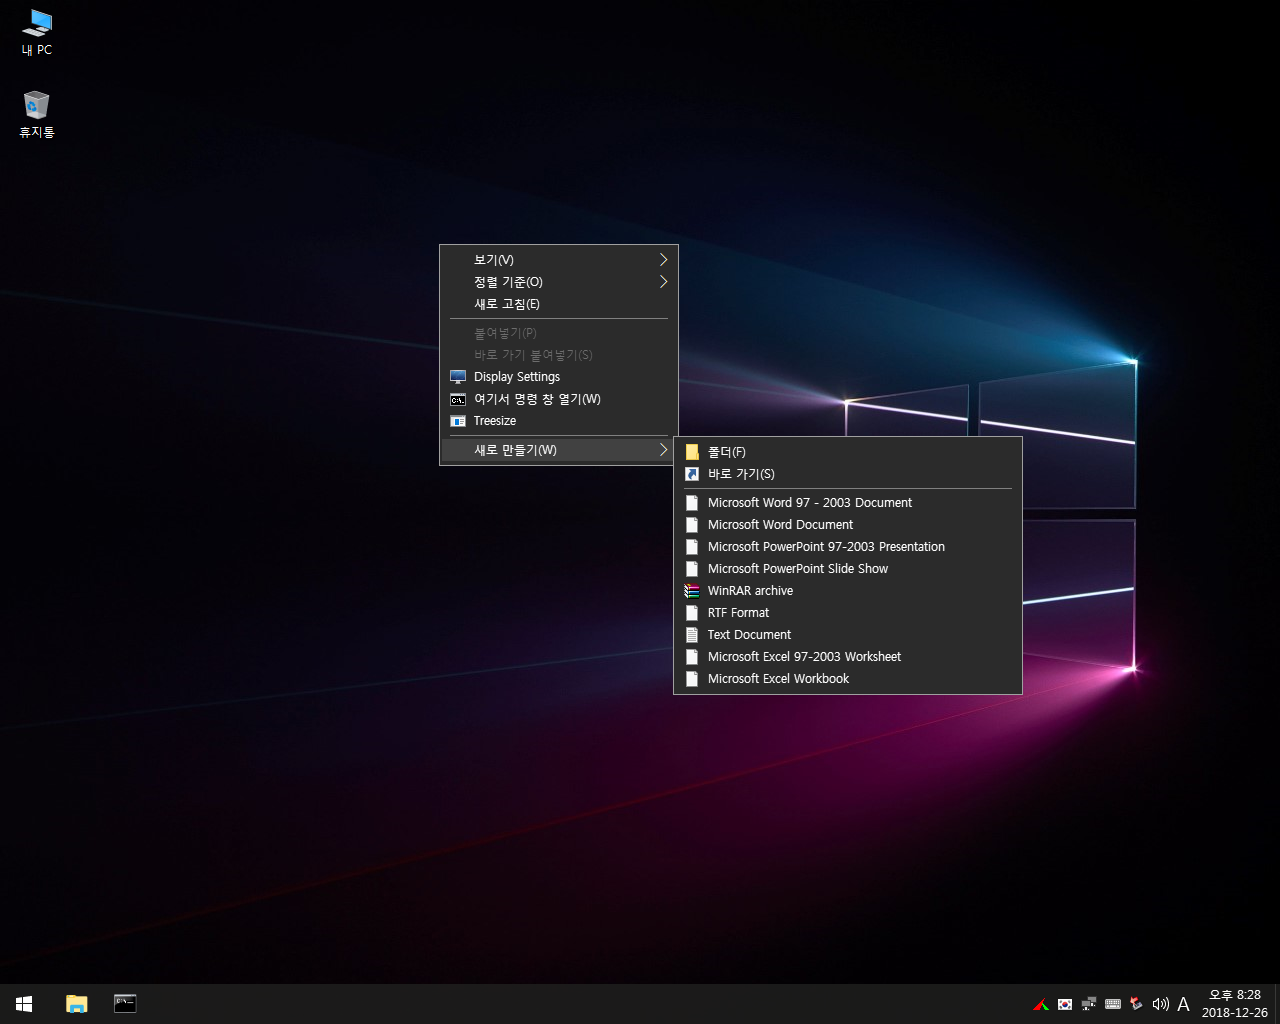1280x1024 pixels.
Task: Create a new 폴더(F)
Action: click(848, 452)
